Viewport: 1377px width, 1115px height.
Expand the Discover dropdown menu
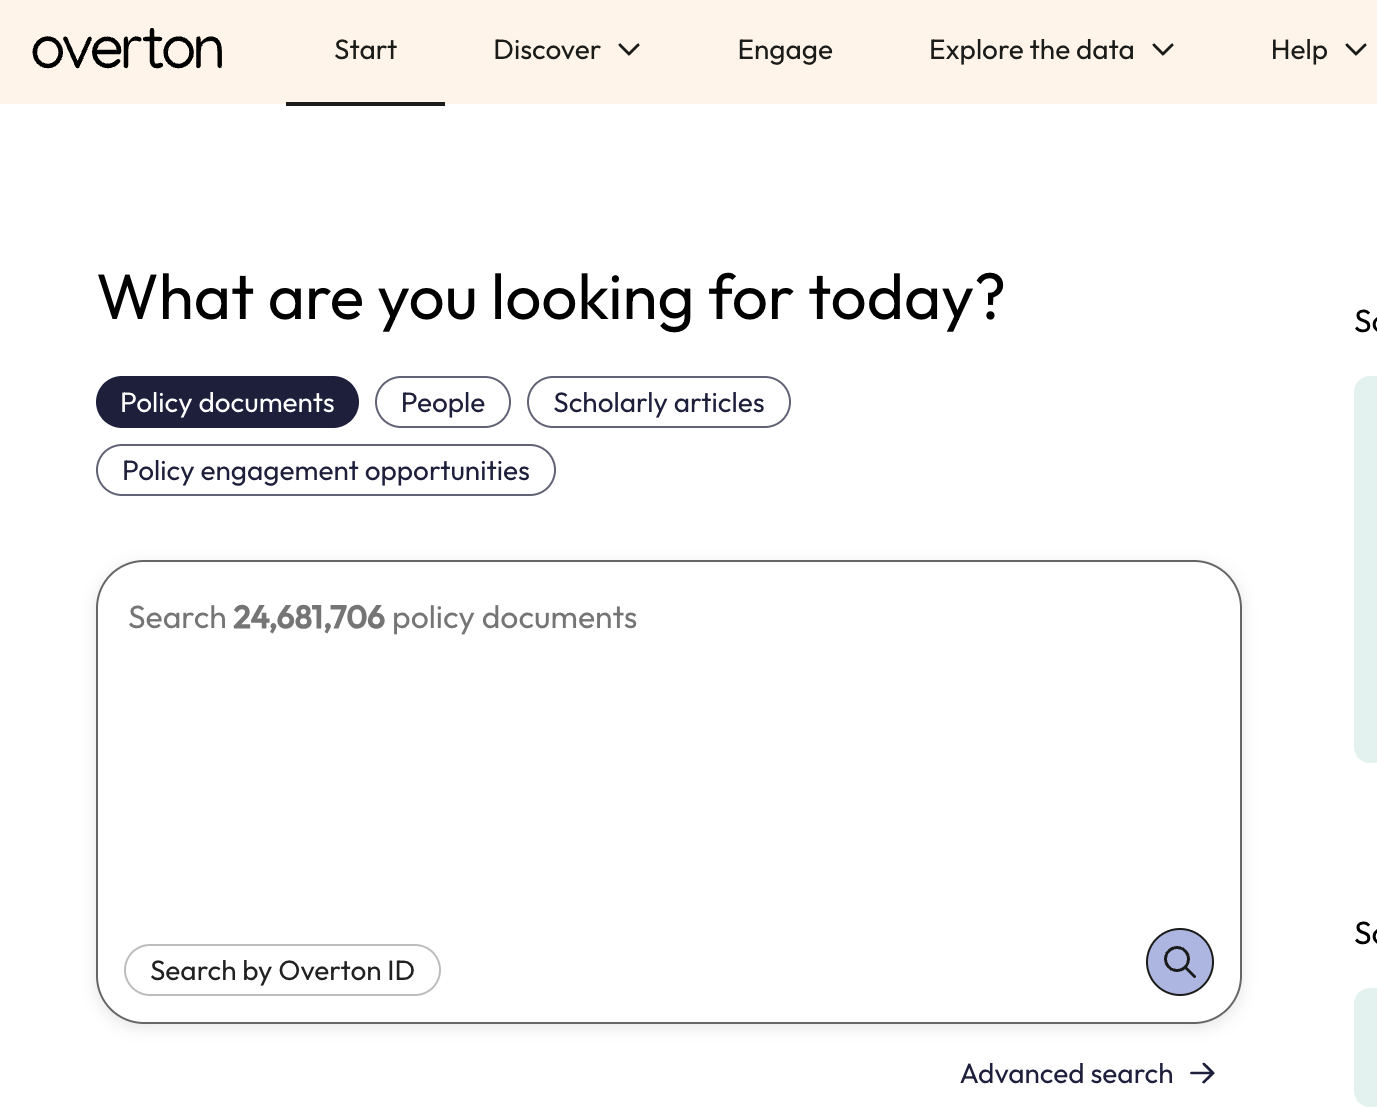pos(566,50)
